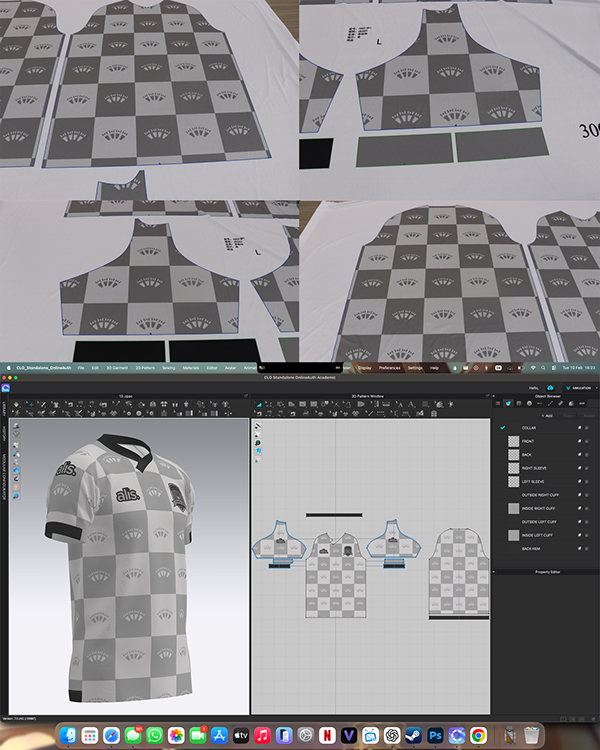Screen dimensions: 600x750
Task: Select the LEFT SLEEVE fabric name
Action: coord(533,481)
